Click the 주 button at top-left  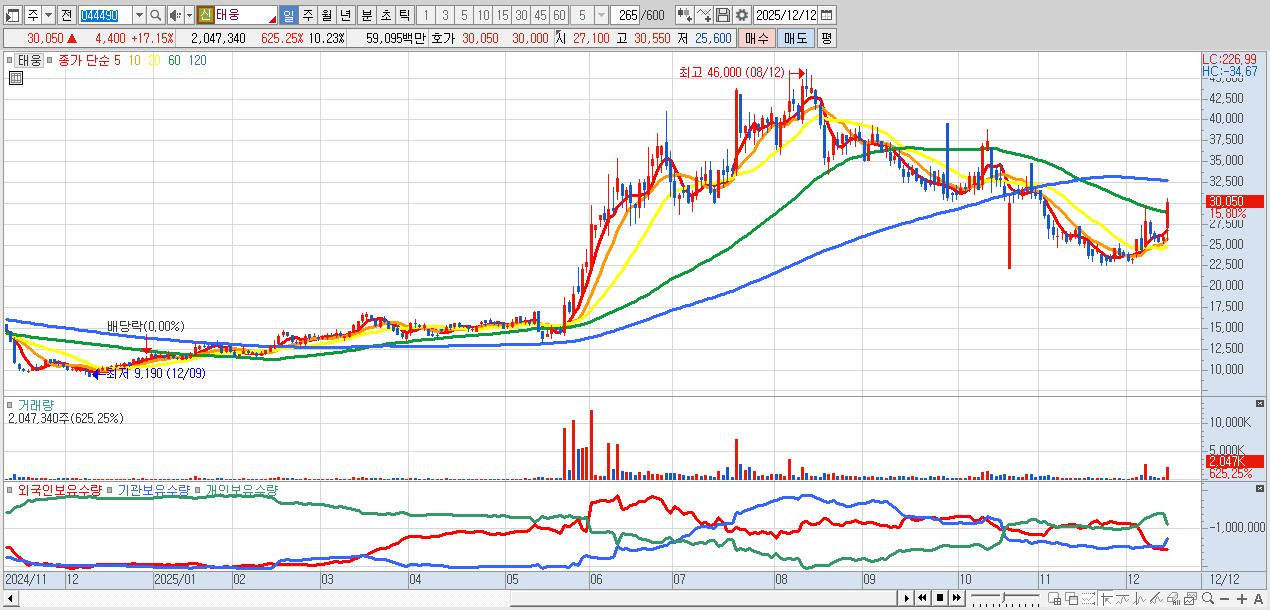point(33,15)
